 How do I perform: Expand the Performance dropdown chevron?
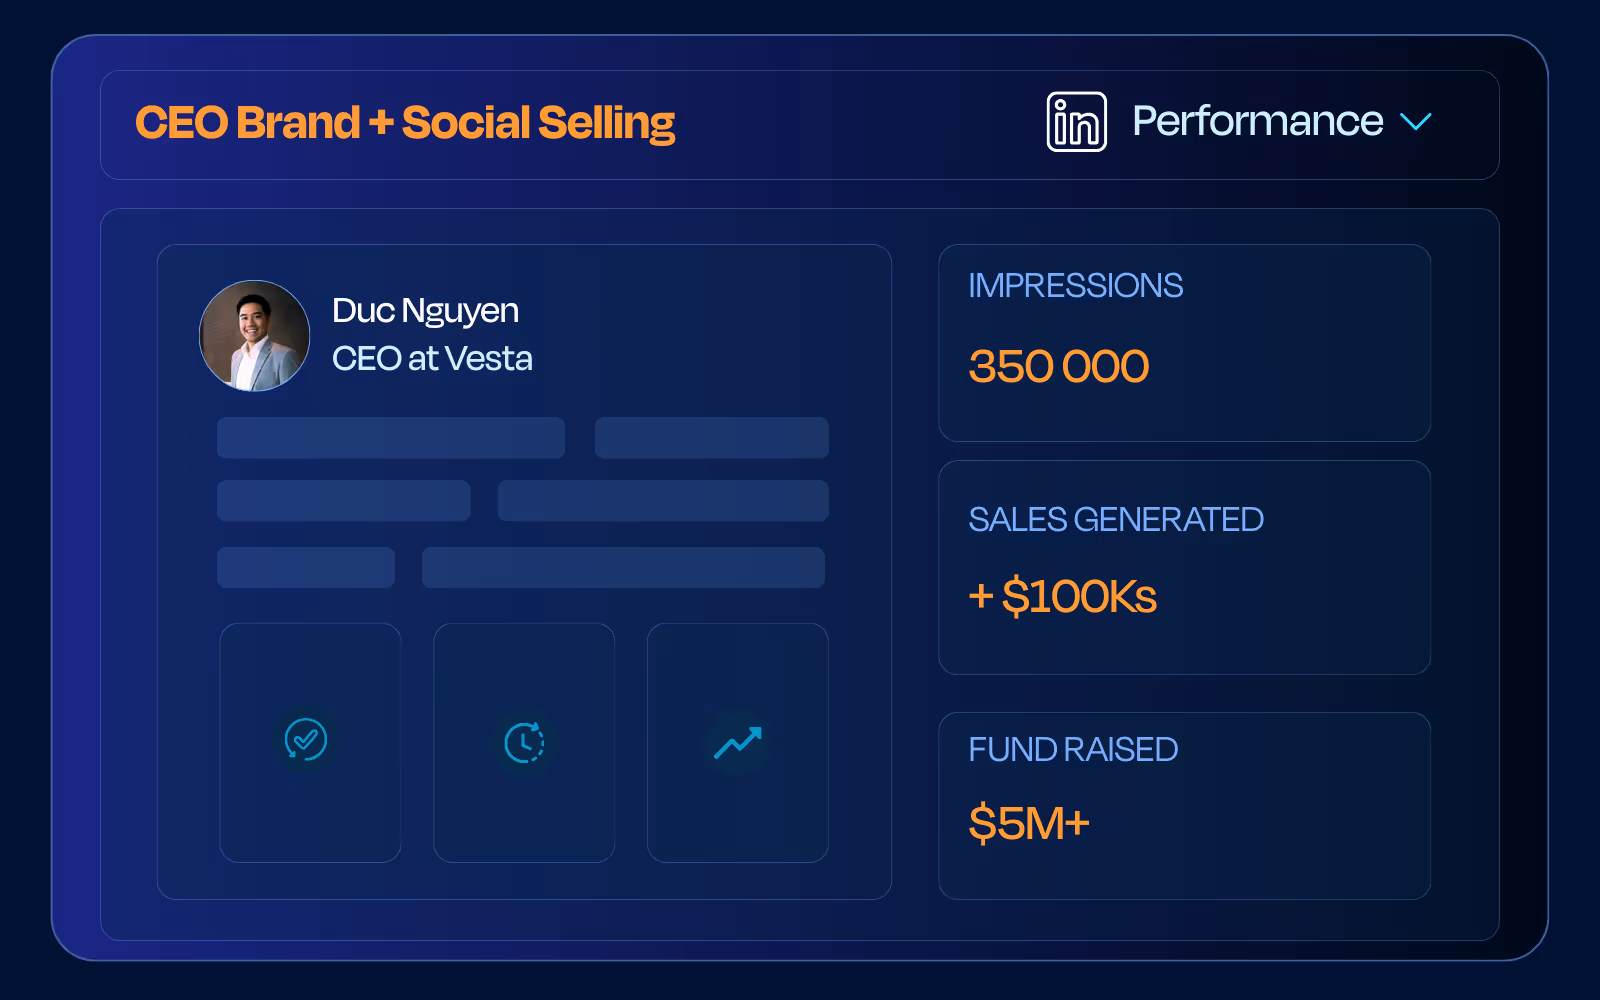click(1416, 122)
